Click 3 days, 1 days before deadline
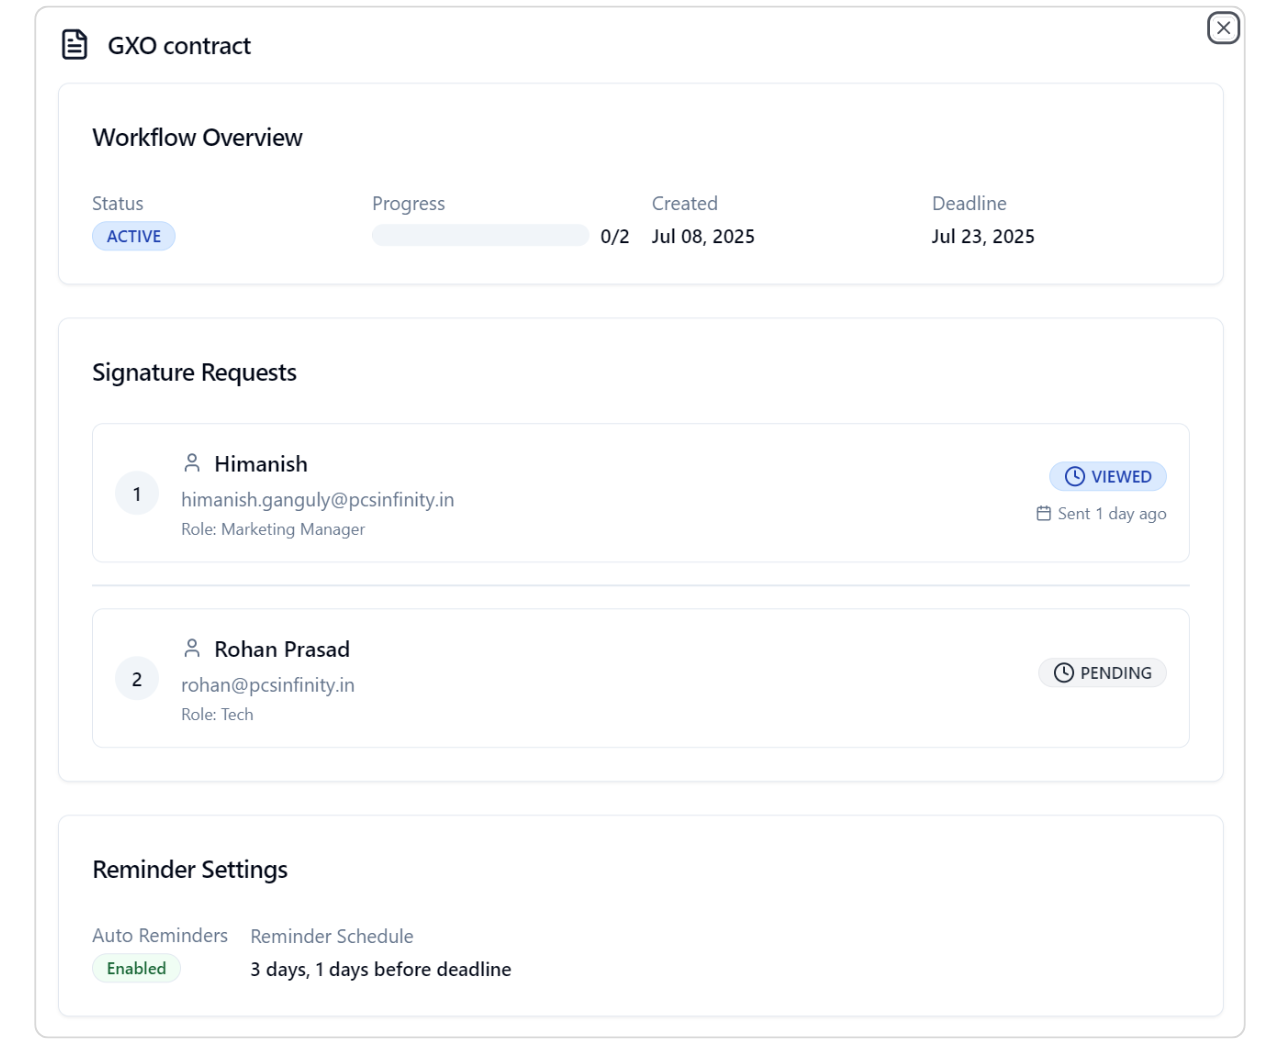Viewport: 1280px width, 1044px height. click(381, 969)
